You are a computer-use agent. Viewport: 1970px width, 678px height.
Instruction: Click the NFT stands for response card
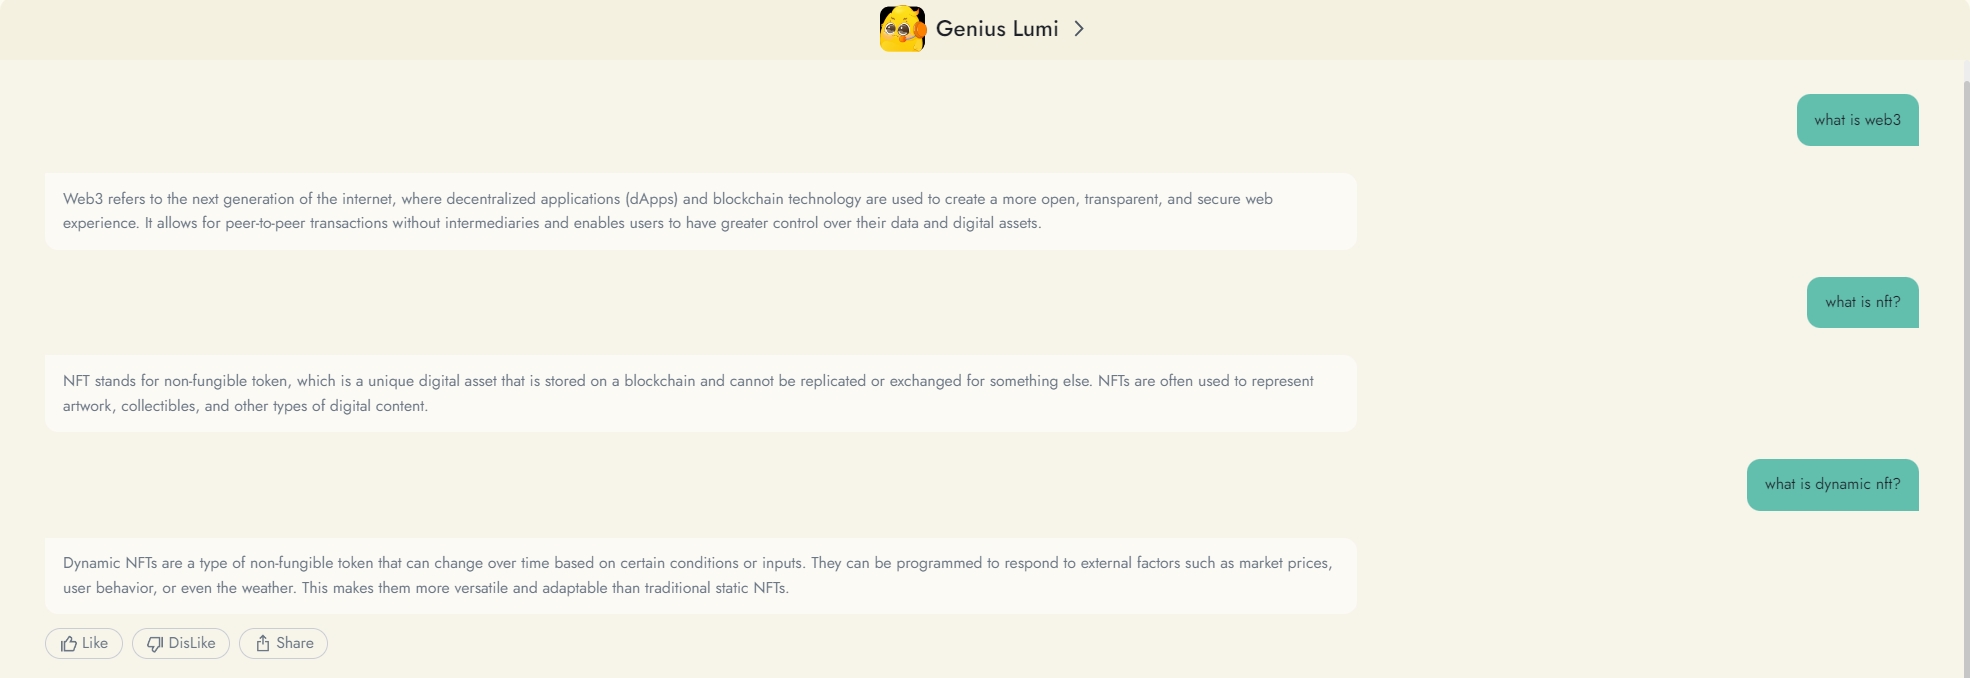(700, 393)
